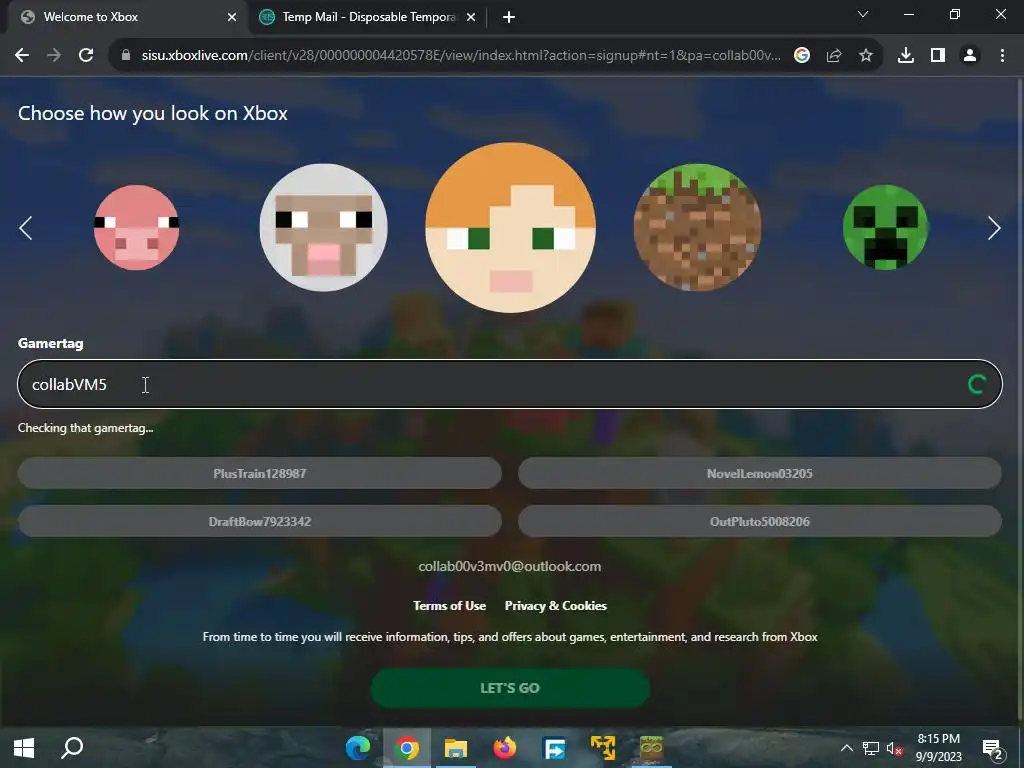
Task: Use suggested gamertag DraftBow7923342
Action: click(x=259, y=521)
